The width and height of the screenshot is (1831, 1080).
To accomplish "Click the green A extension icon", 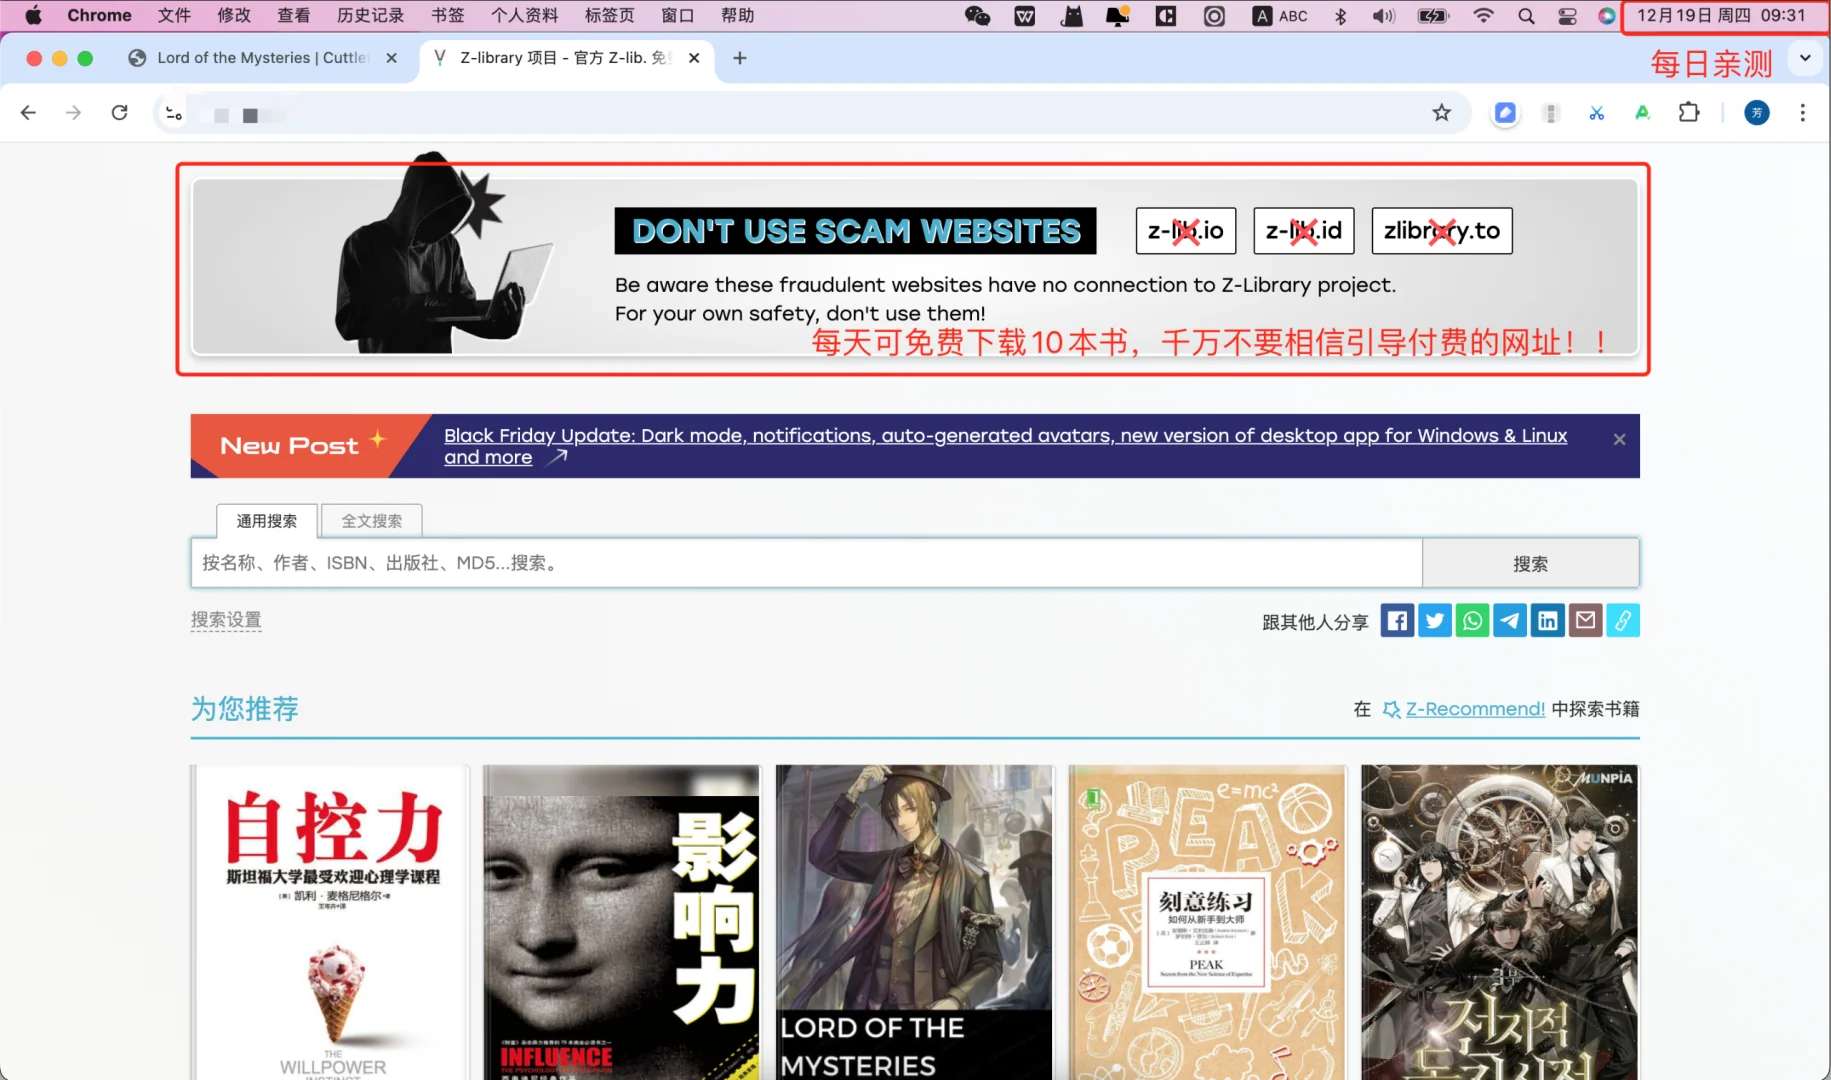I will [x=1642, y=113].
